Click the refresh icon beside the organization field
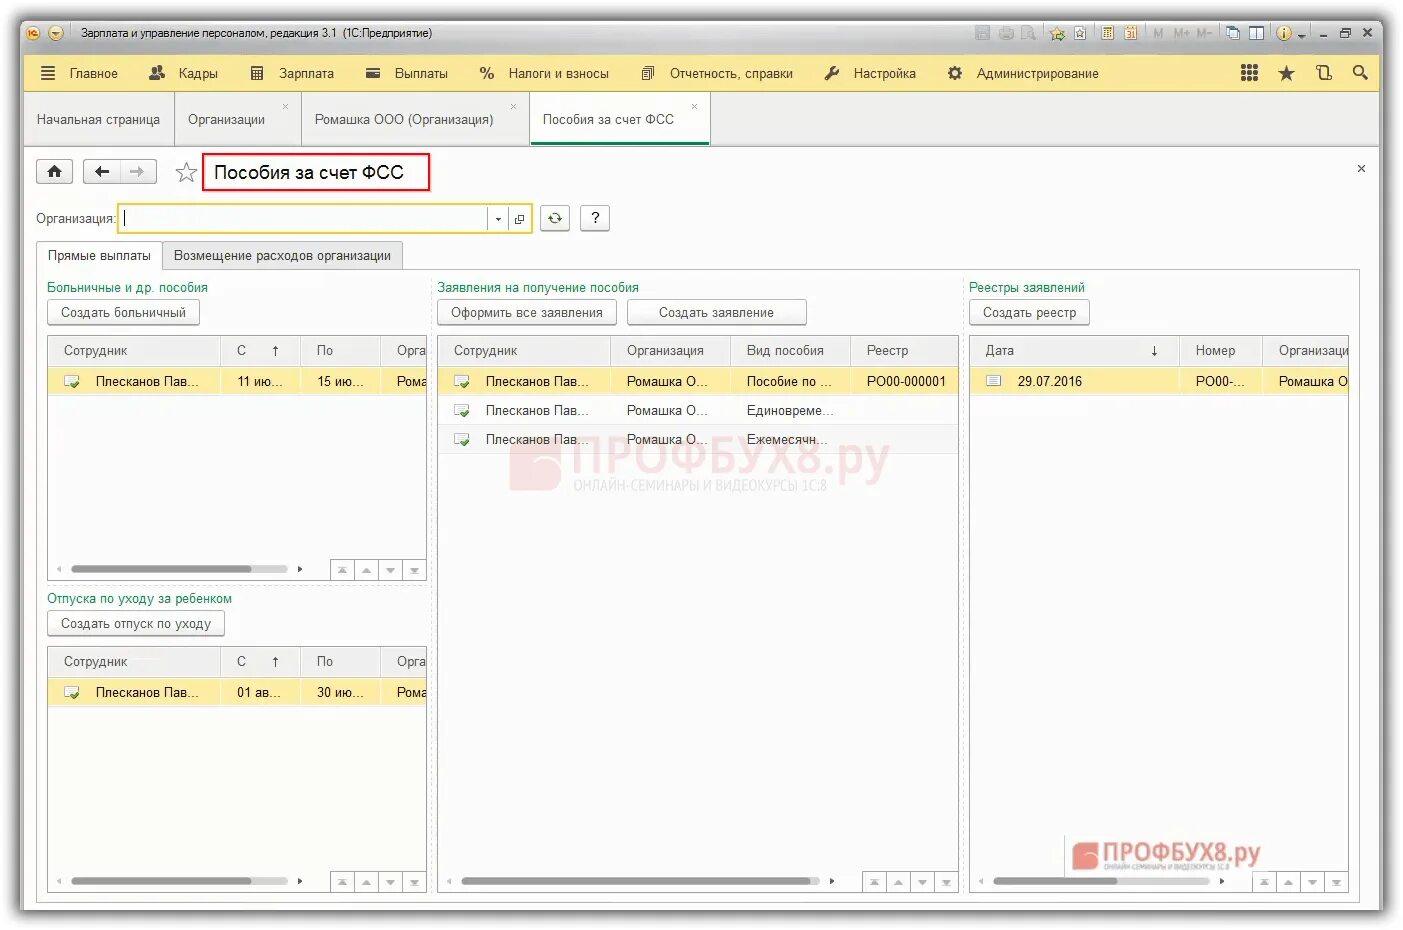1403x930 pixels. pos(555,218)
